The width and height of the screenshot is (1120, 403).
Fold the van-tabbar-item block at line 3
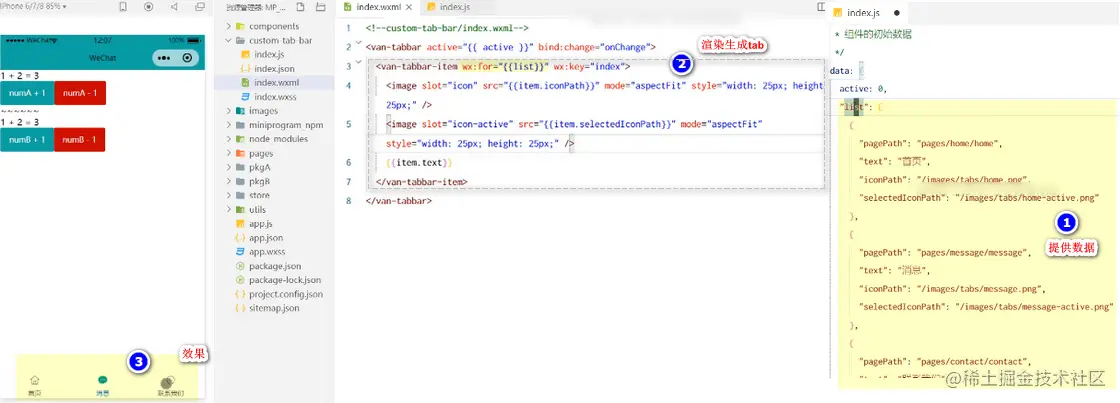click(359, 64)
